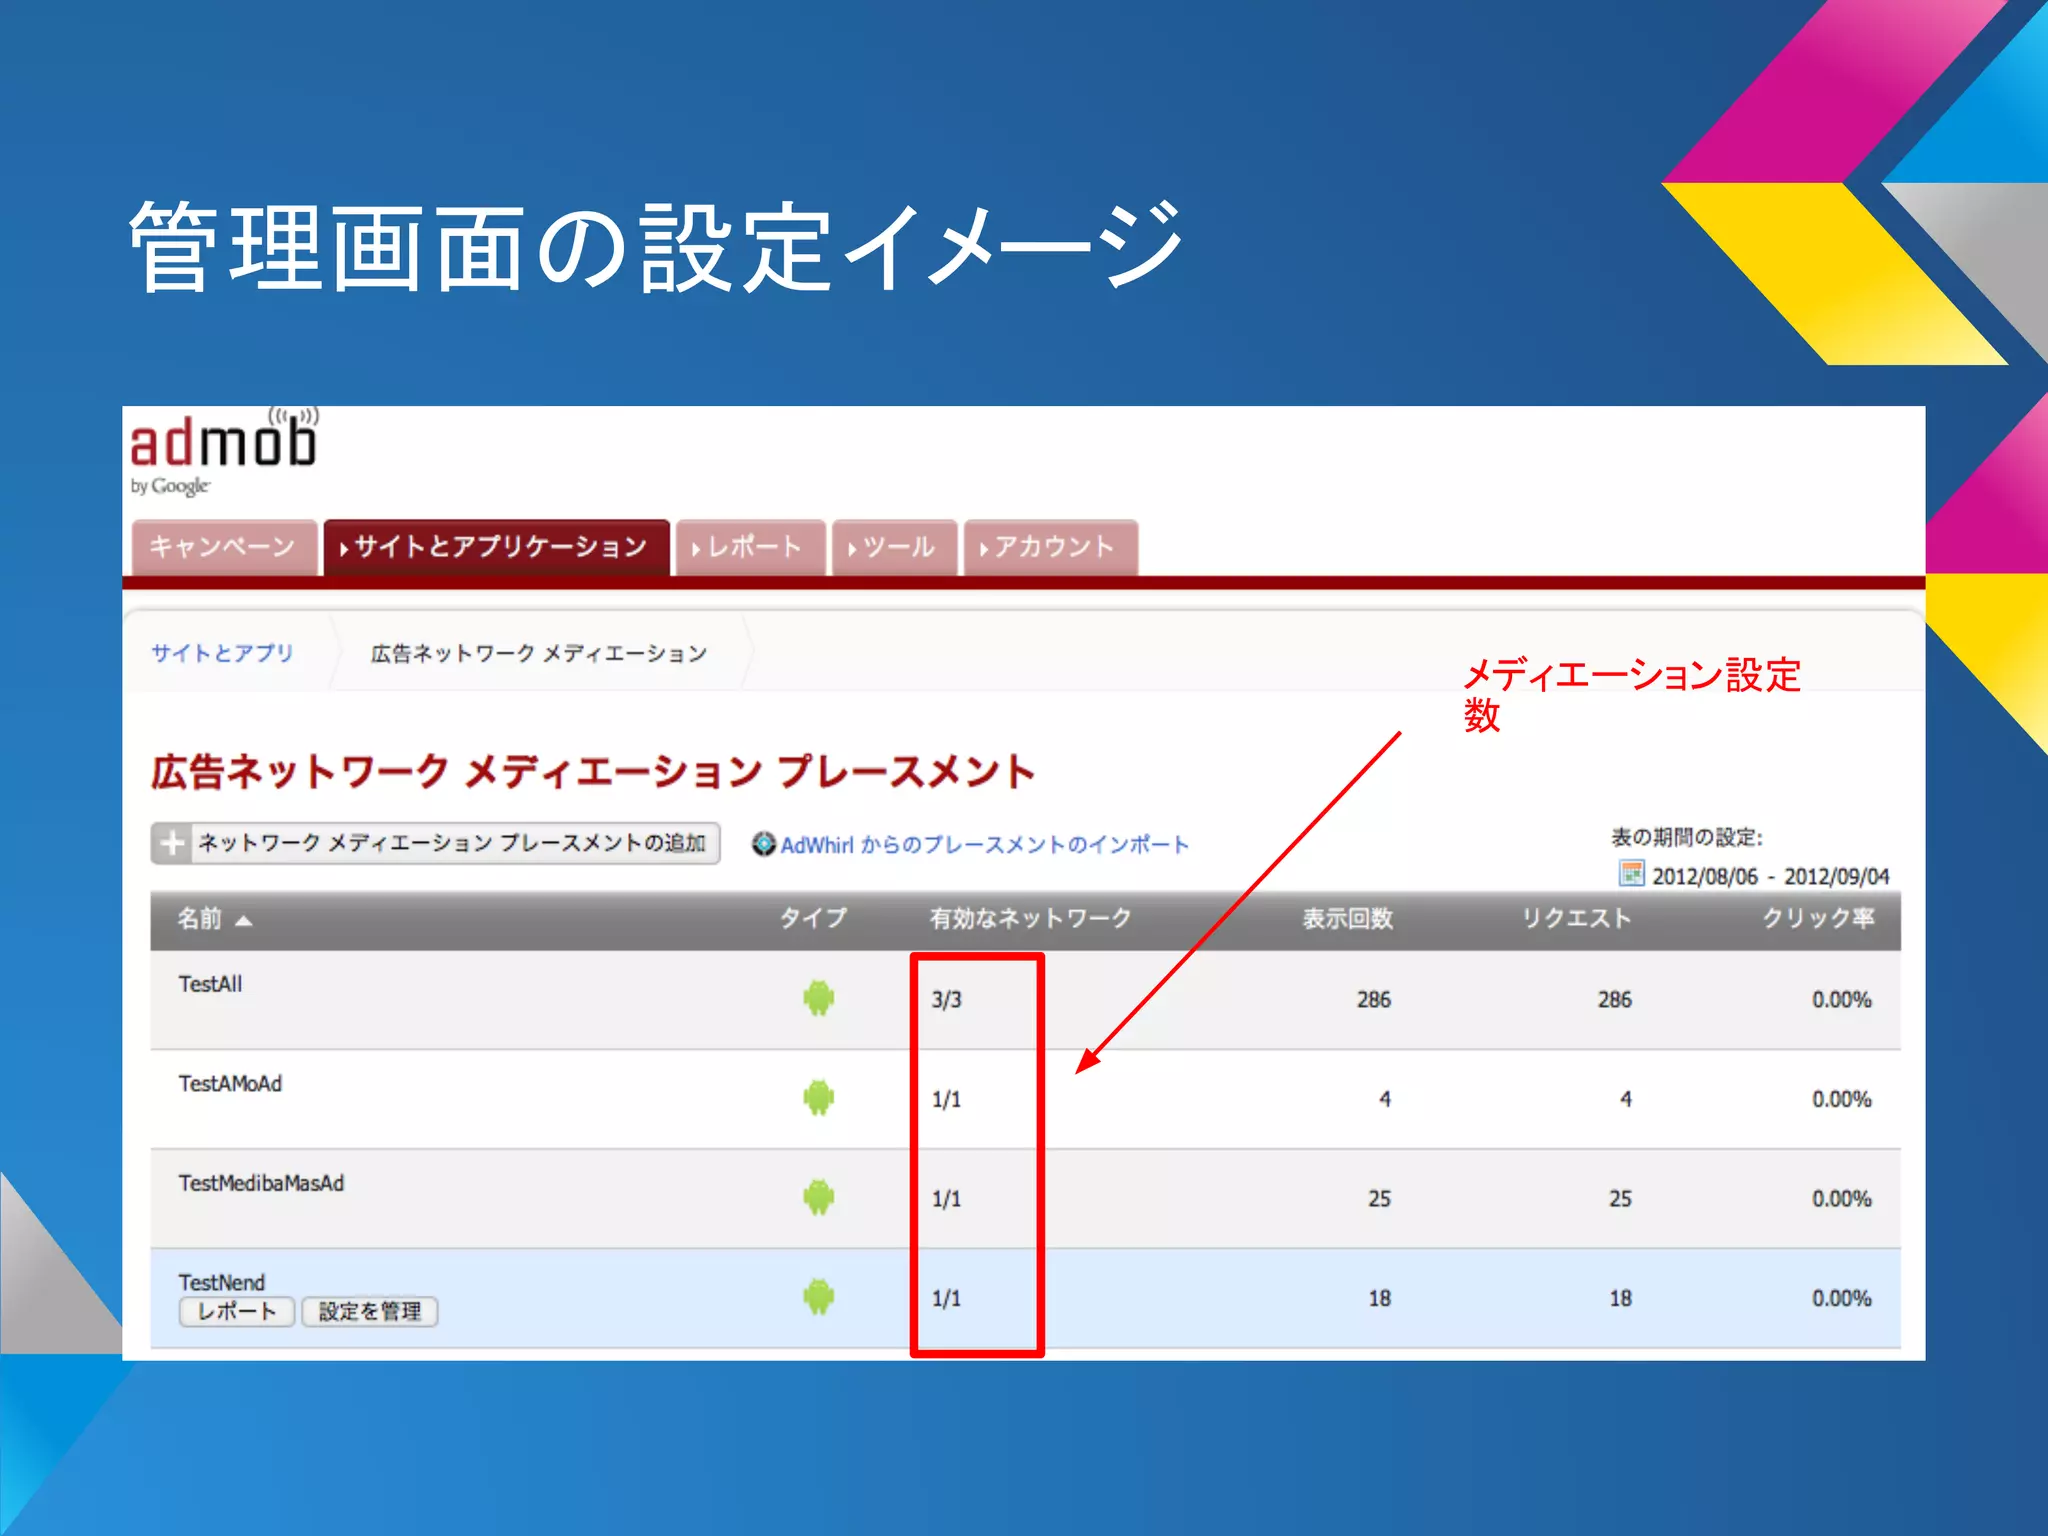
Task: Click the 1/1 networks value for TestNend
Action: click(x=946, y=1298)
